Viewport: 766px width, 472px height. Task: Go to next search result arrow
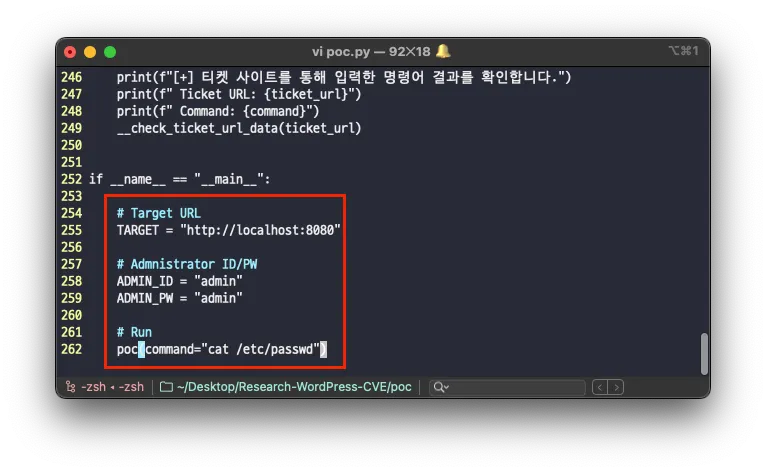[x=616, y=387]
